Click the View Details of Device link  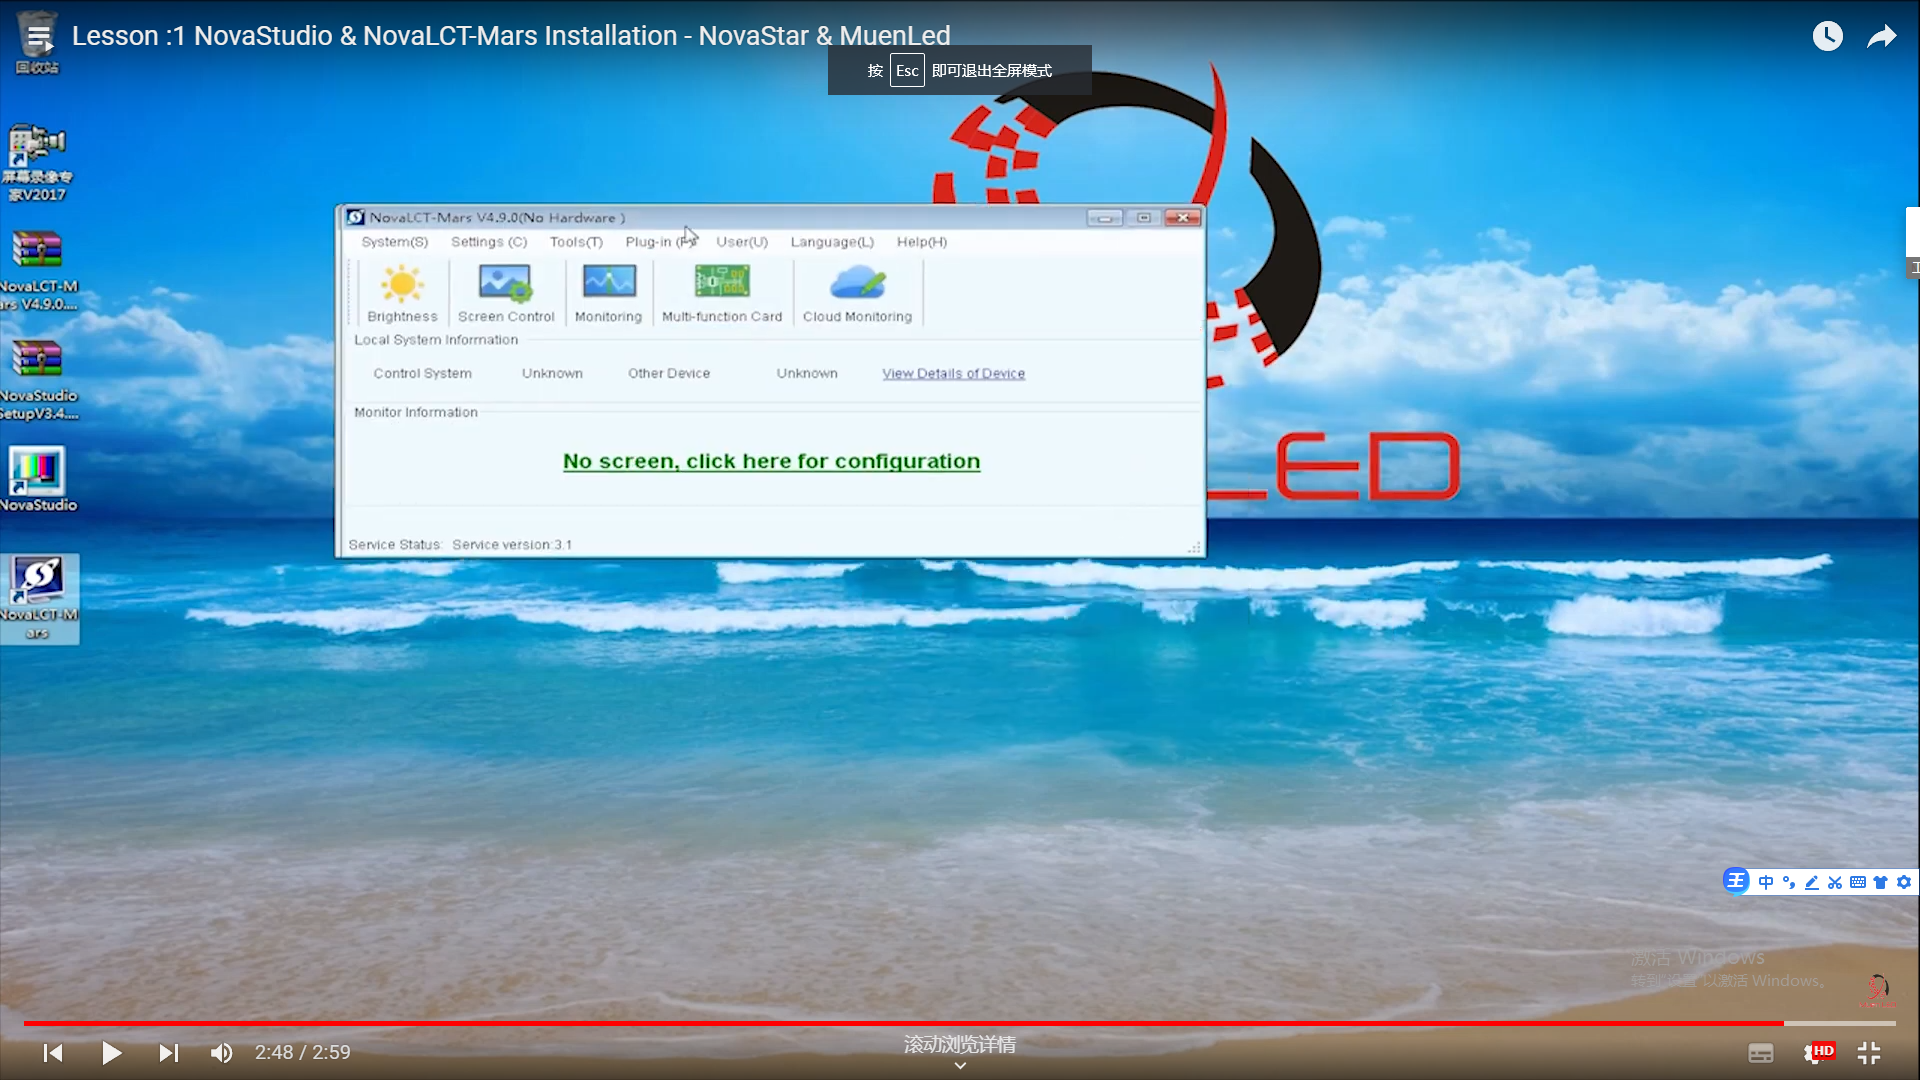(x=953, y=373)
